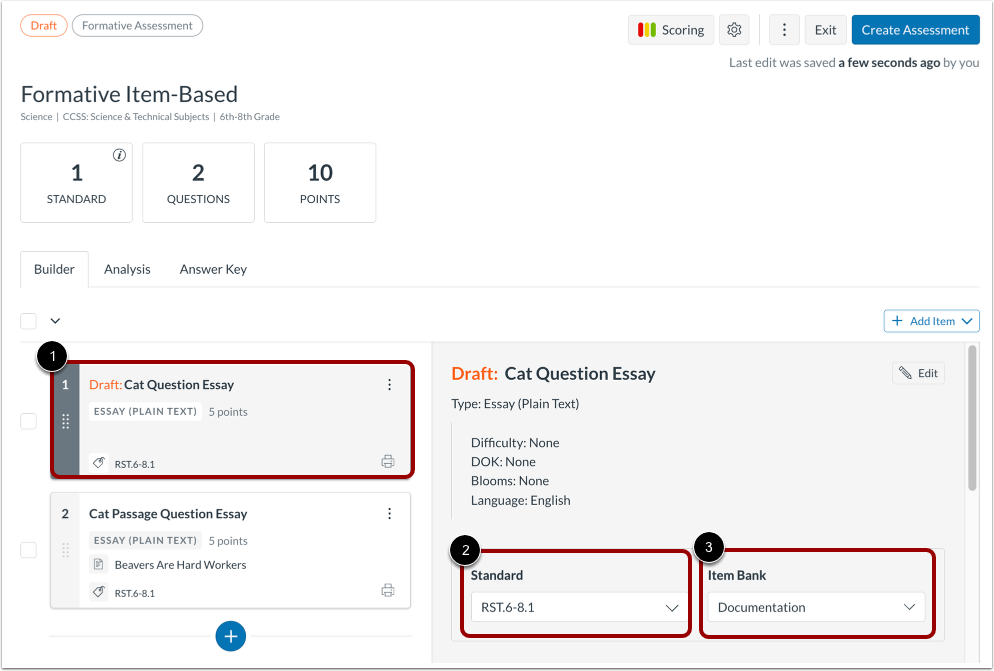Select the Cat Passage Question Essay item title

168,514
